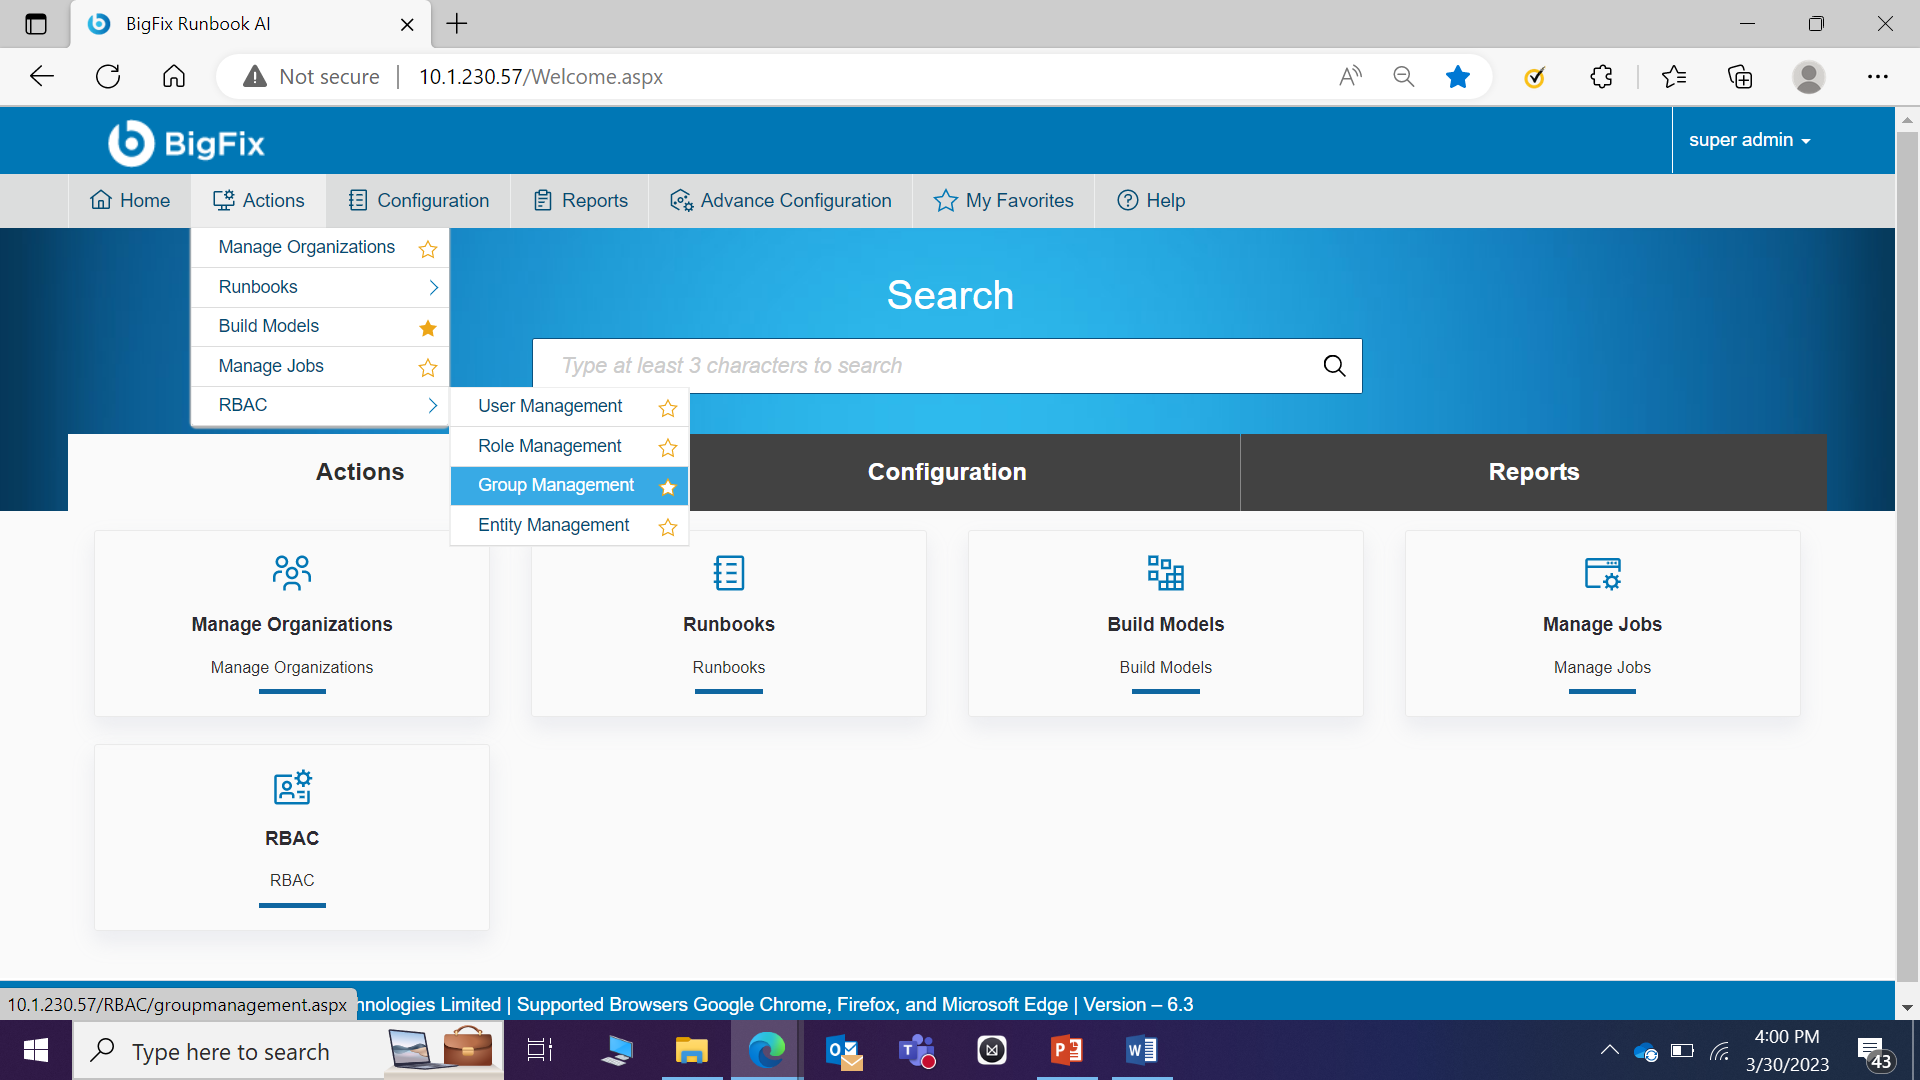
Task: Click the RBAC card icon
Action: [292, 788]
